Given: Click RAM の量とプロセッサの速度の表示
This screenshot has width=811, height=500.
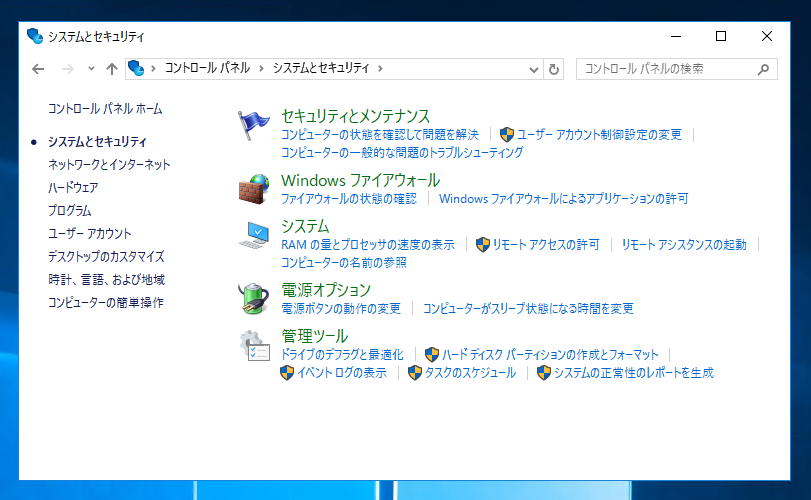Looking at the screenshot, I should point(368,245).
